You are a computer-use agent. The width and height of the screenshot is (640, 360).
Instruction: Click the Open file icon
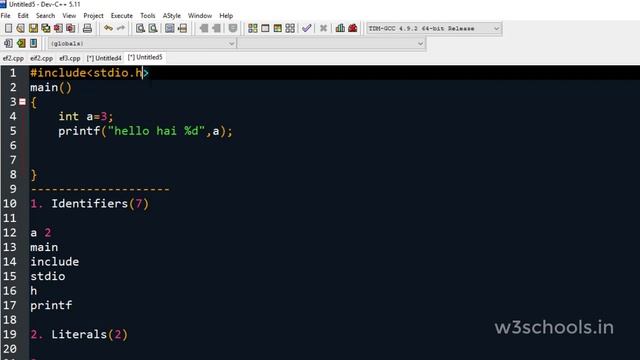(20, 28)
